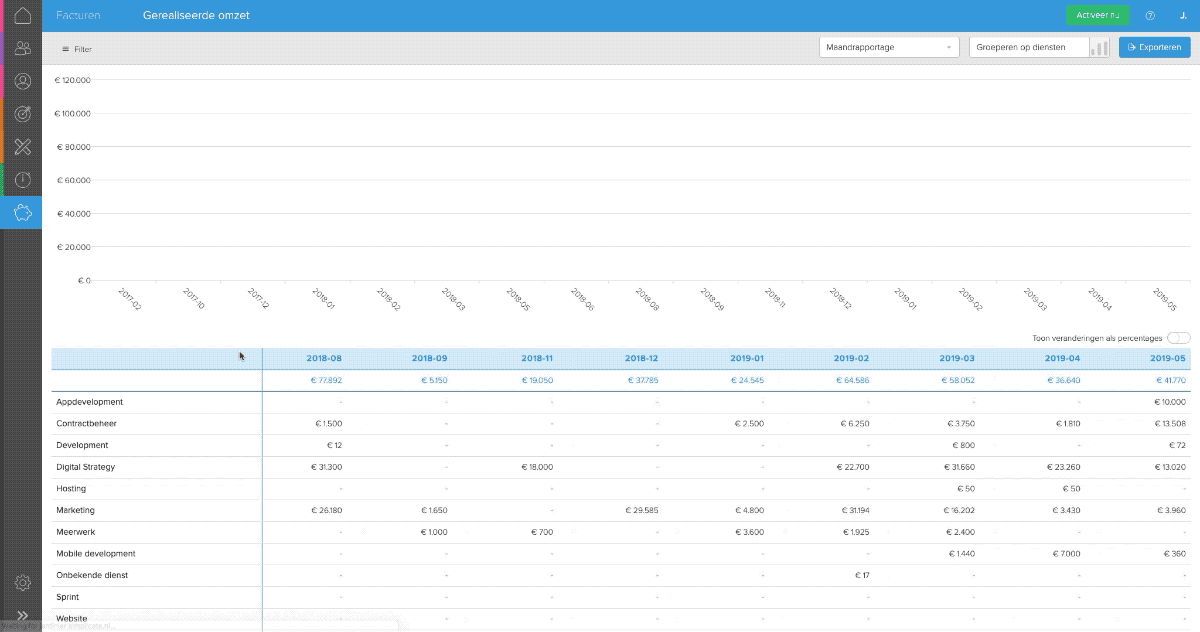Click the € 13.508 Contractbeheer value
Screen dimensions: 1200x632
click(x=1169, y=424)
